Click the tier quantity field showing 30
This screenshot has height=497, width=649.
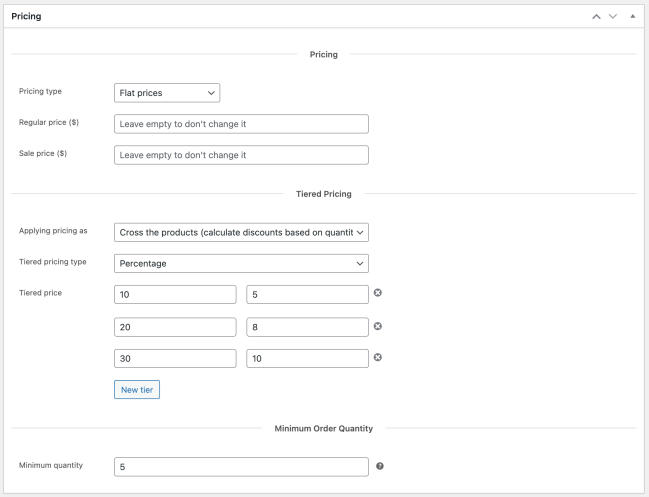tap(175, 359)
